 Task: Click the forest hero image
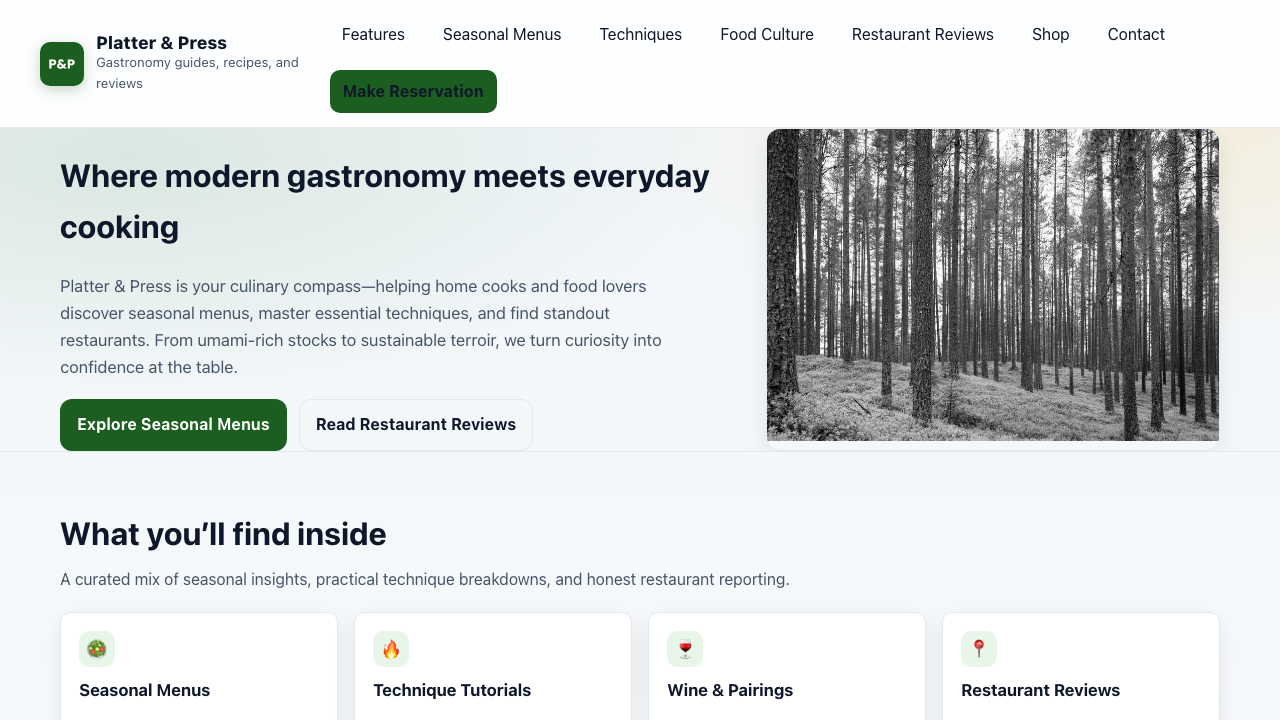pos(992,284)
